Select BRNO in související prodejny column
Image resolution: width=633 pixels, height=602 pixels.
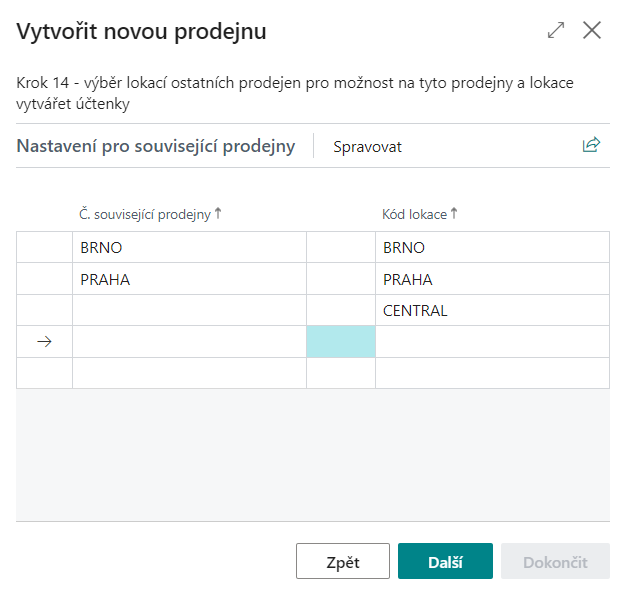tap(189, 247)
